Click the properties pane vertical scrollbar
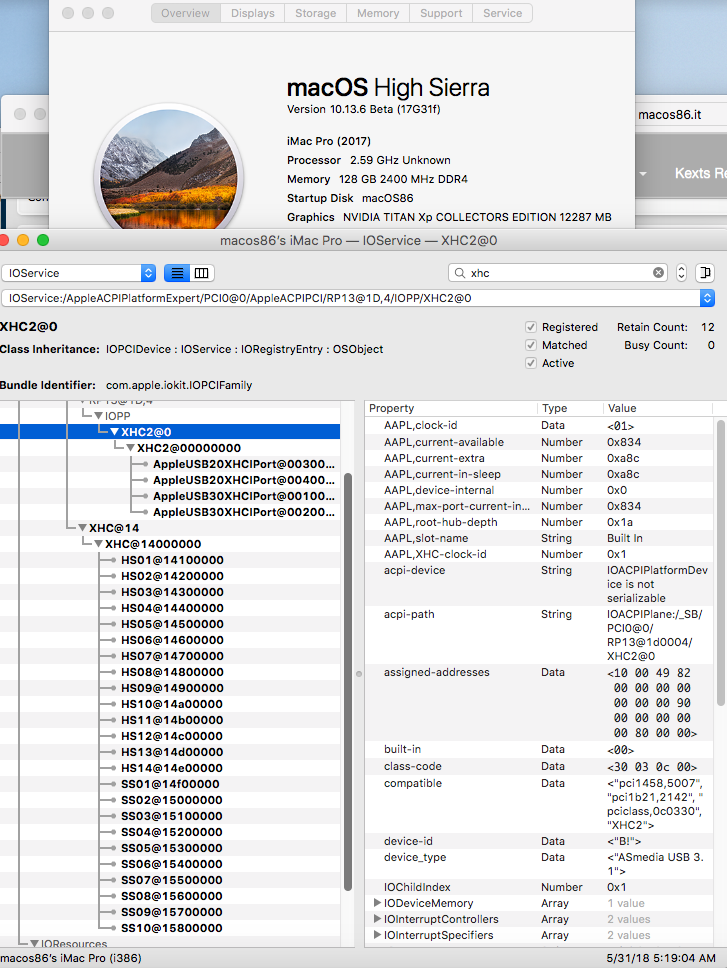Viewport: 727px width, 968px height. pos(721,563)
